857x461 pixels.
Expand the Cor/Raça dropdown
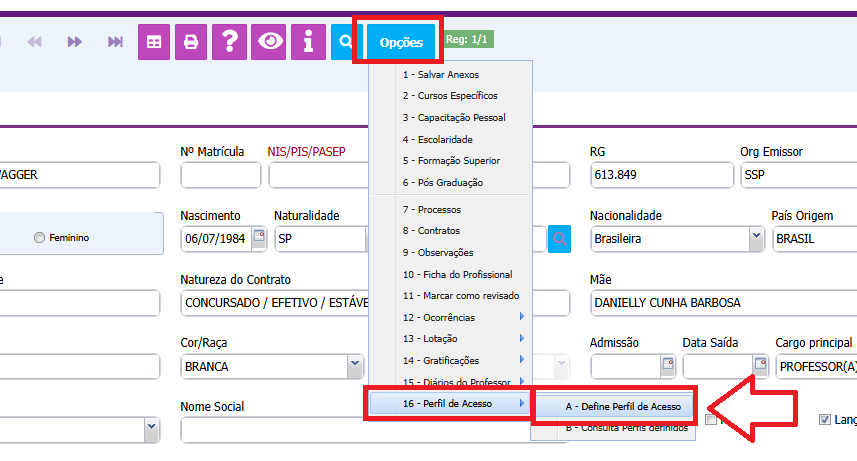(x=354, y=366)
